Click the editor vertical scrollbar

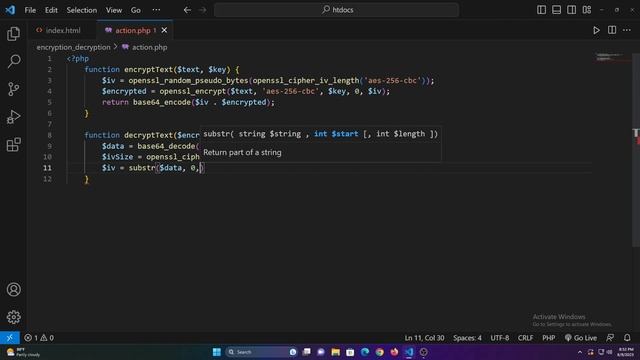tap(636, 149)
